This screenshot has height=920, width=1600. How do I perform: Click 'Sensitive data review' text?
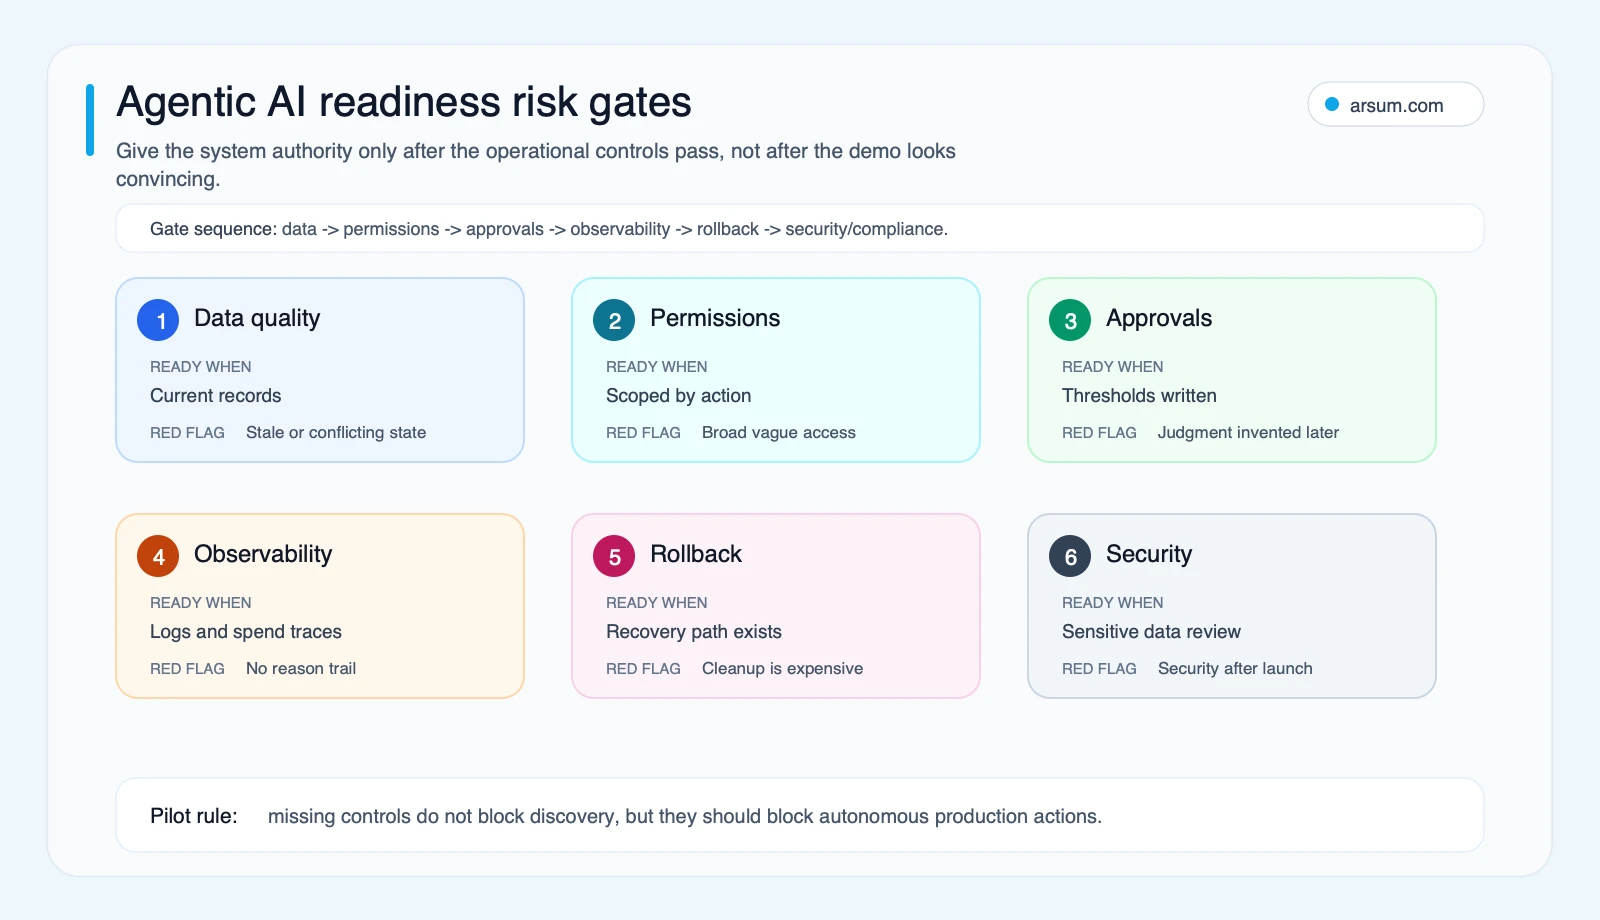1151,632
